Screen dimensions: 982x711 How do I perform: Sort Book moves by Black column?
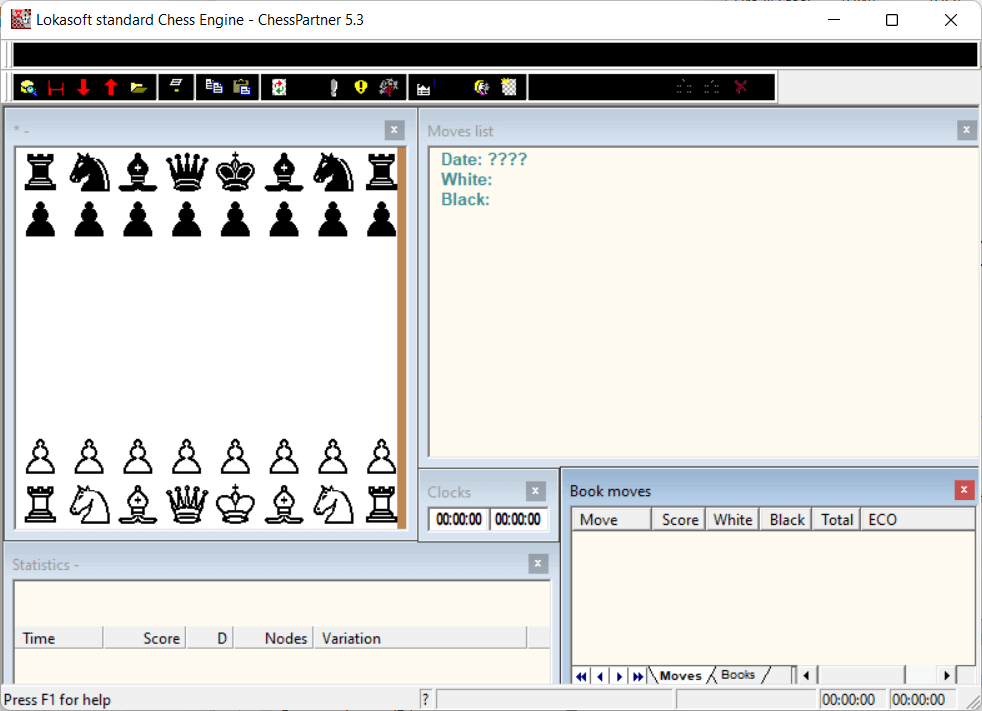tap(786, 519)
